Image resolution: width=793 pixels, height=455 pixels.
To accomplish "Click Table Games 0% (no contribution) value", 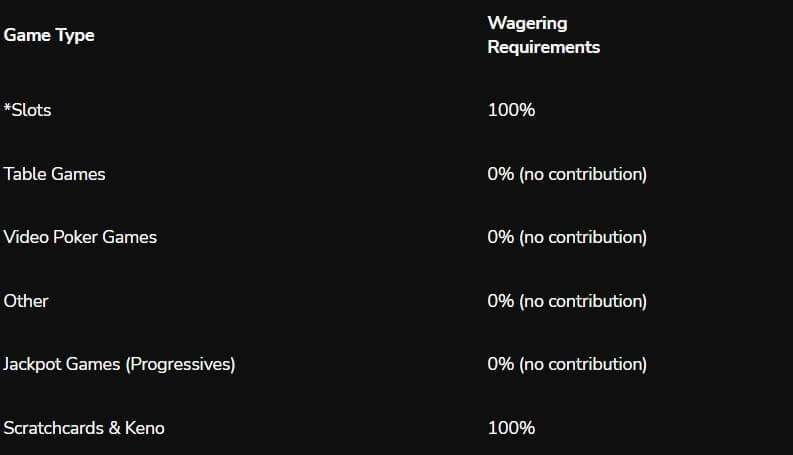I will [x=567, y=174].
